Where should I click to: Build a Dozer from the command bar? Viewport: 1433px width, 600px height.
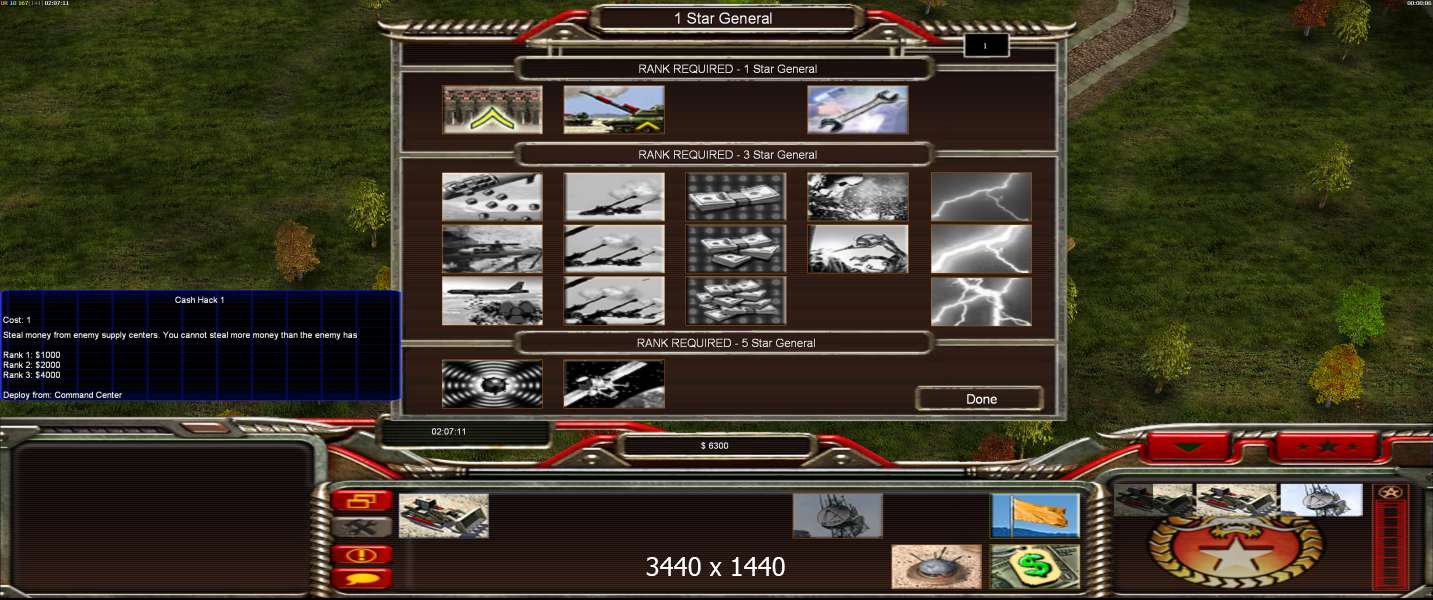coord(444,515)
